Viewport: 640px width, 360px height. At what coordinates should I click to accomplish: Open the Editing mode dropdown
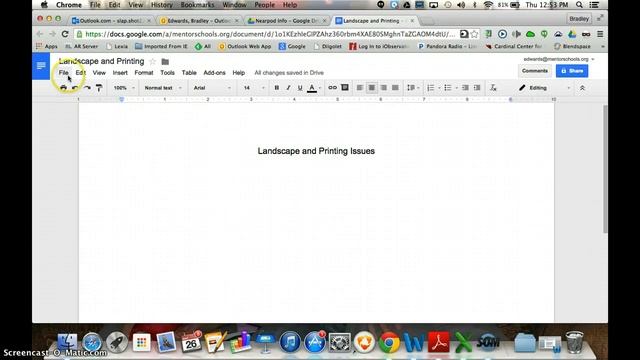click(x=544, y=88)
